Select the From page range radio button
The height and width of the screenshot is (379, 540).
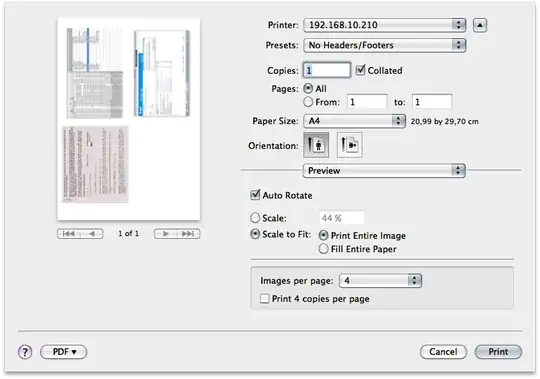click(x=308, y=102)
